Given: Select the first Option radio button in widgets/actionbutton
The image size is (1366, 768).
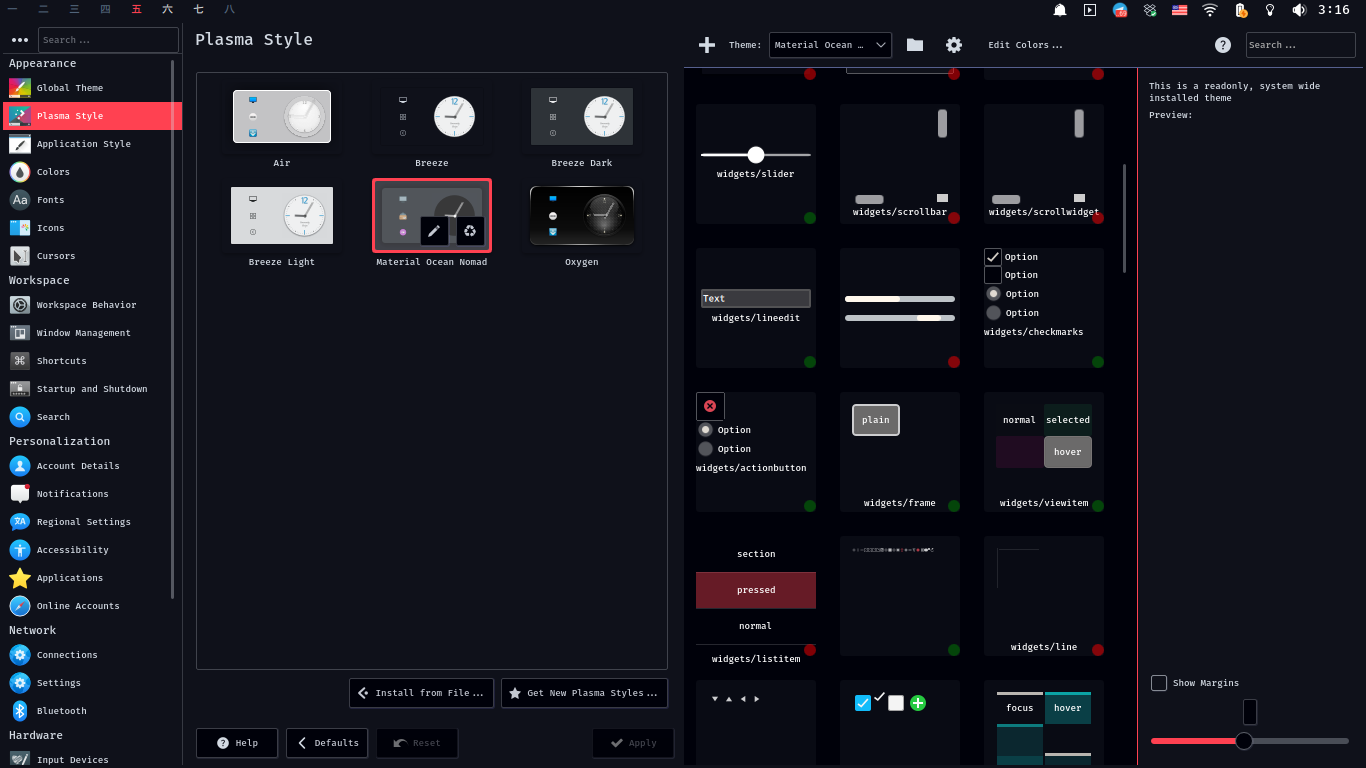Looking at the screenshot, I should pos(706,429).
